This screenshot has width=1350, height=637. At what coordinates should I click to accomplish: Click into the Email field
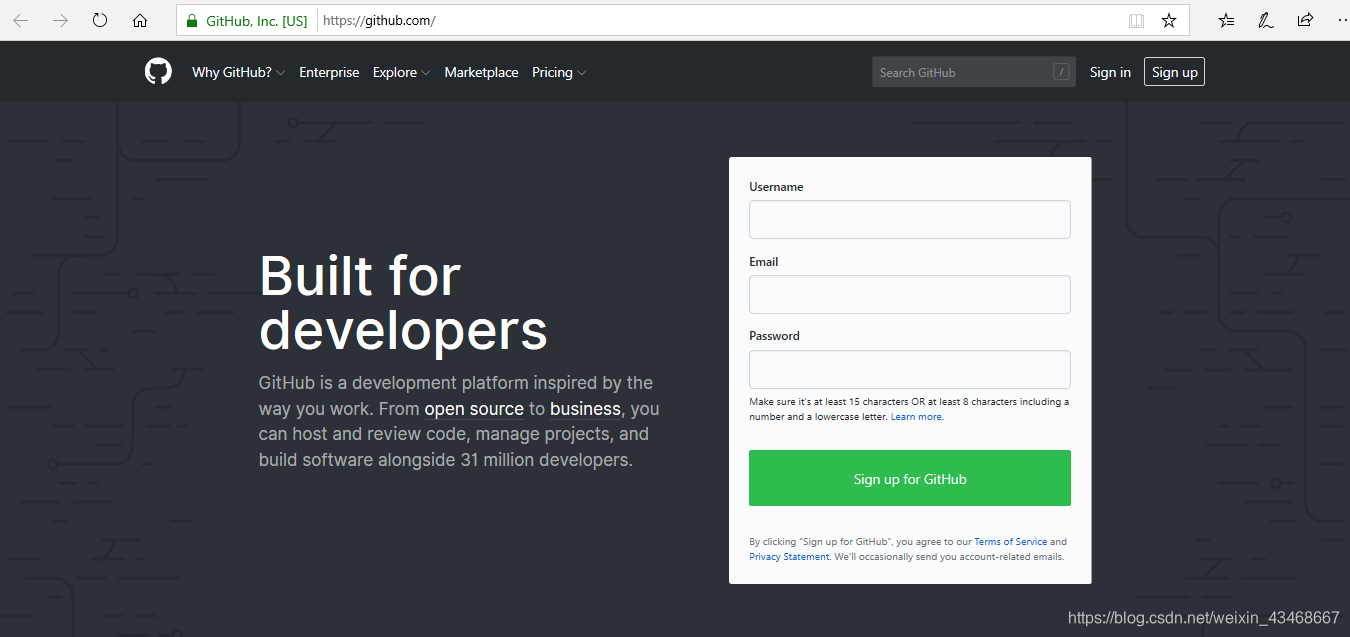pos(910,294)
